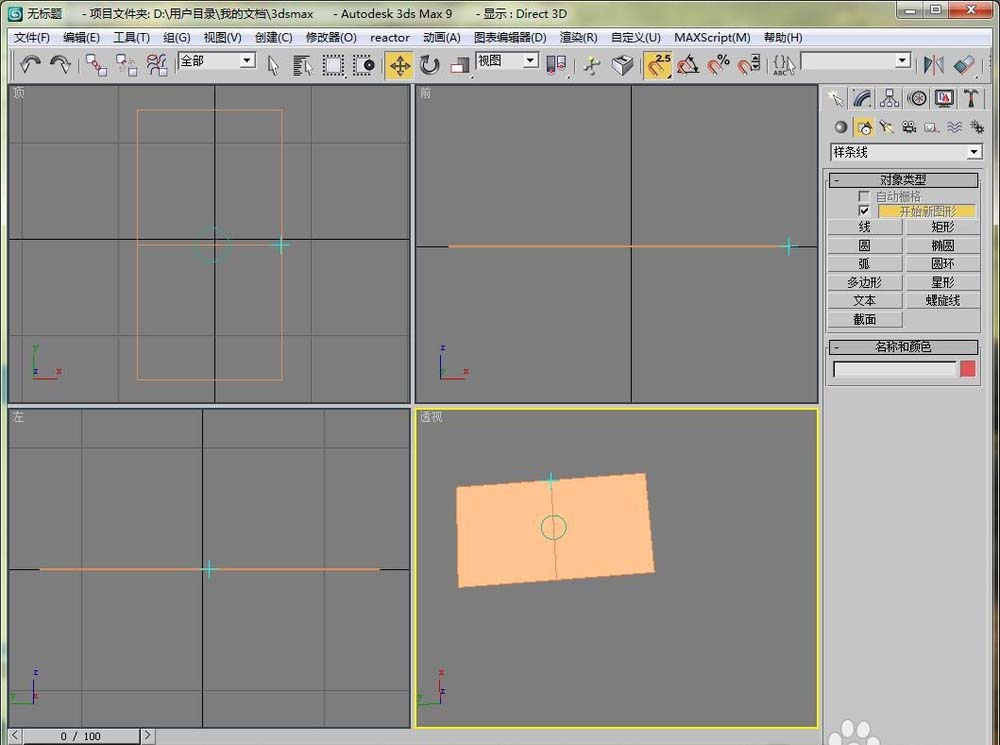Click the 圆 shape button

865,246
